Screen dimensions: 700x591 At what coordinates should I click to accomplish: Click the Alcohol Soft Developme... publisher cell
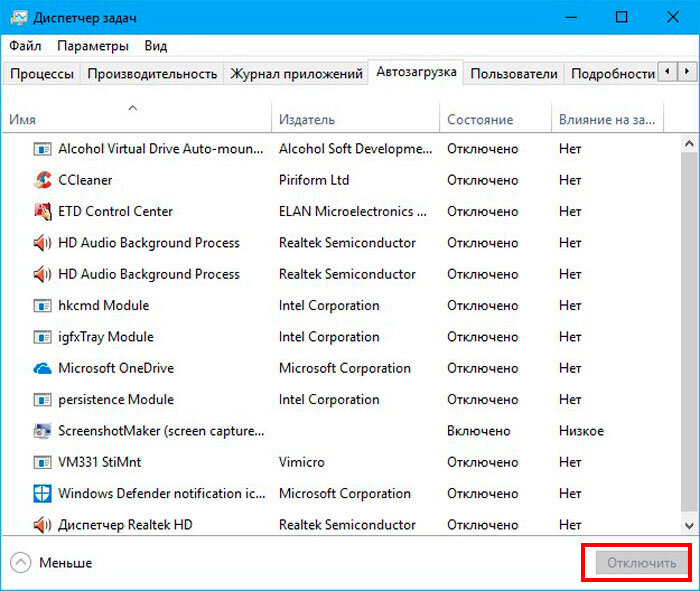(355, 149)
